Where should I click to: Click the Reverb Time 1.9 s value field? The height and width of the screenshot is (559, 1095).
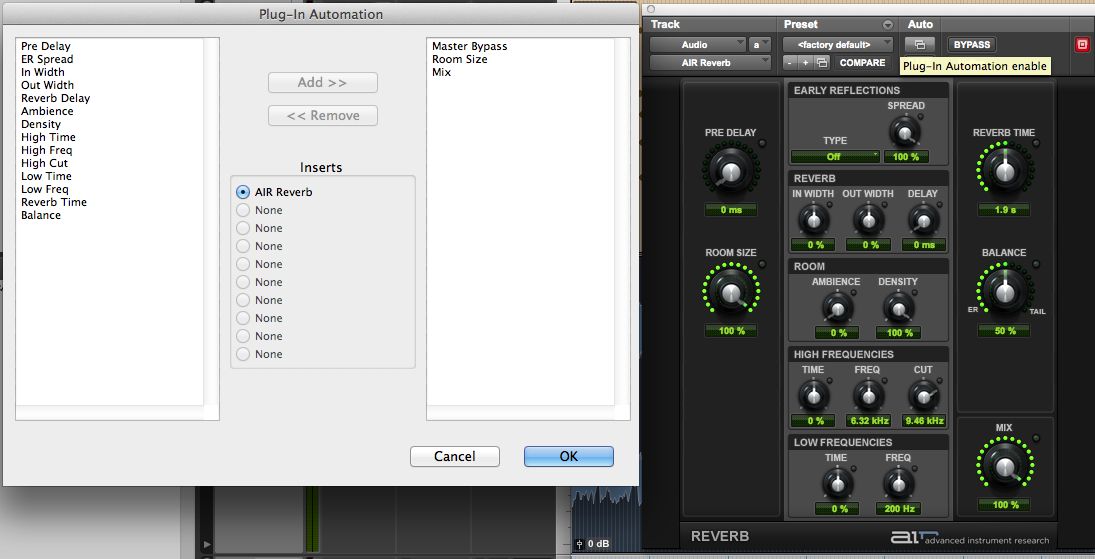coord(1005,210)
